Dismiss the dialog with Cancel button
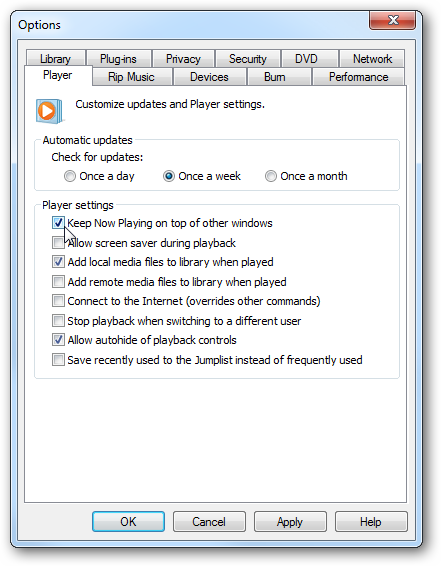Screen dimensions: 441x566 [x=209, y=522]
